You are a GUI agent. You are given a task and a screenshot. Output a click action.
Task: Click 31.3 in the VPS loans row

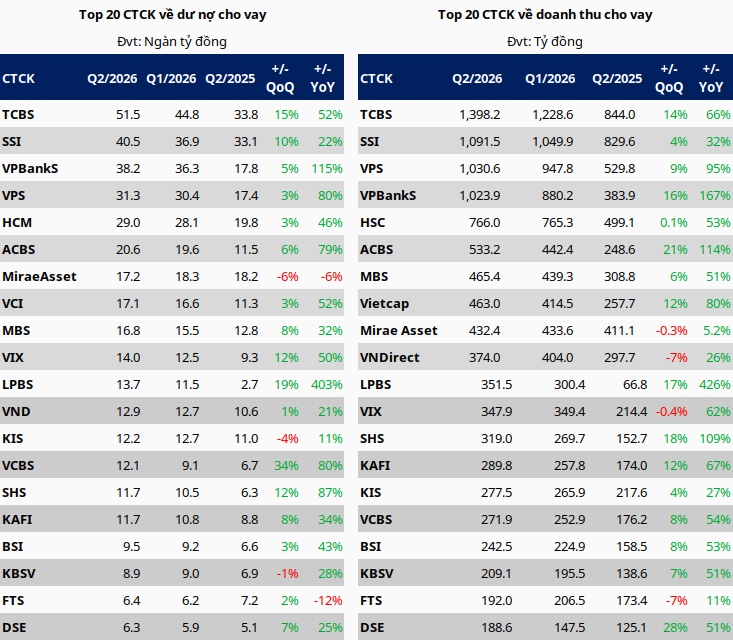coord(128,196)
